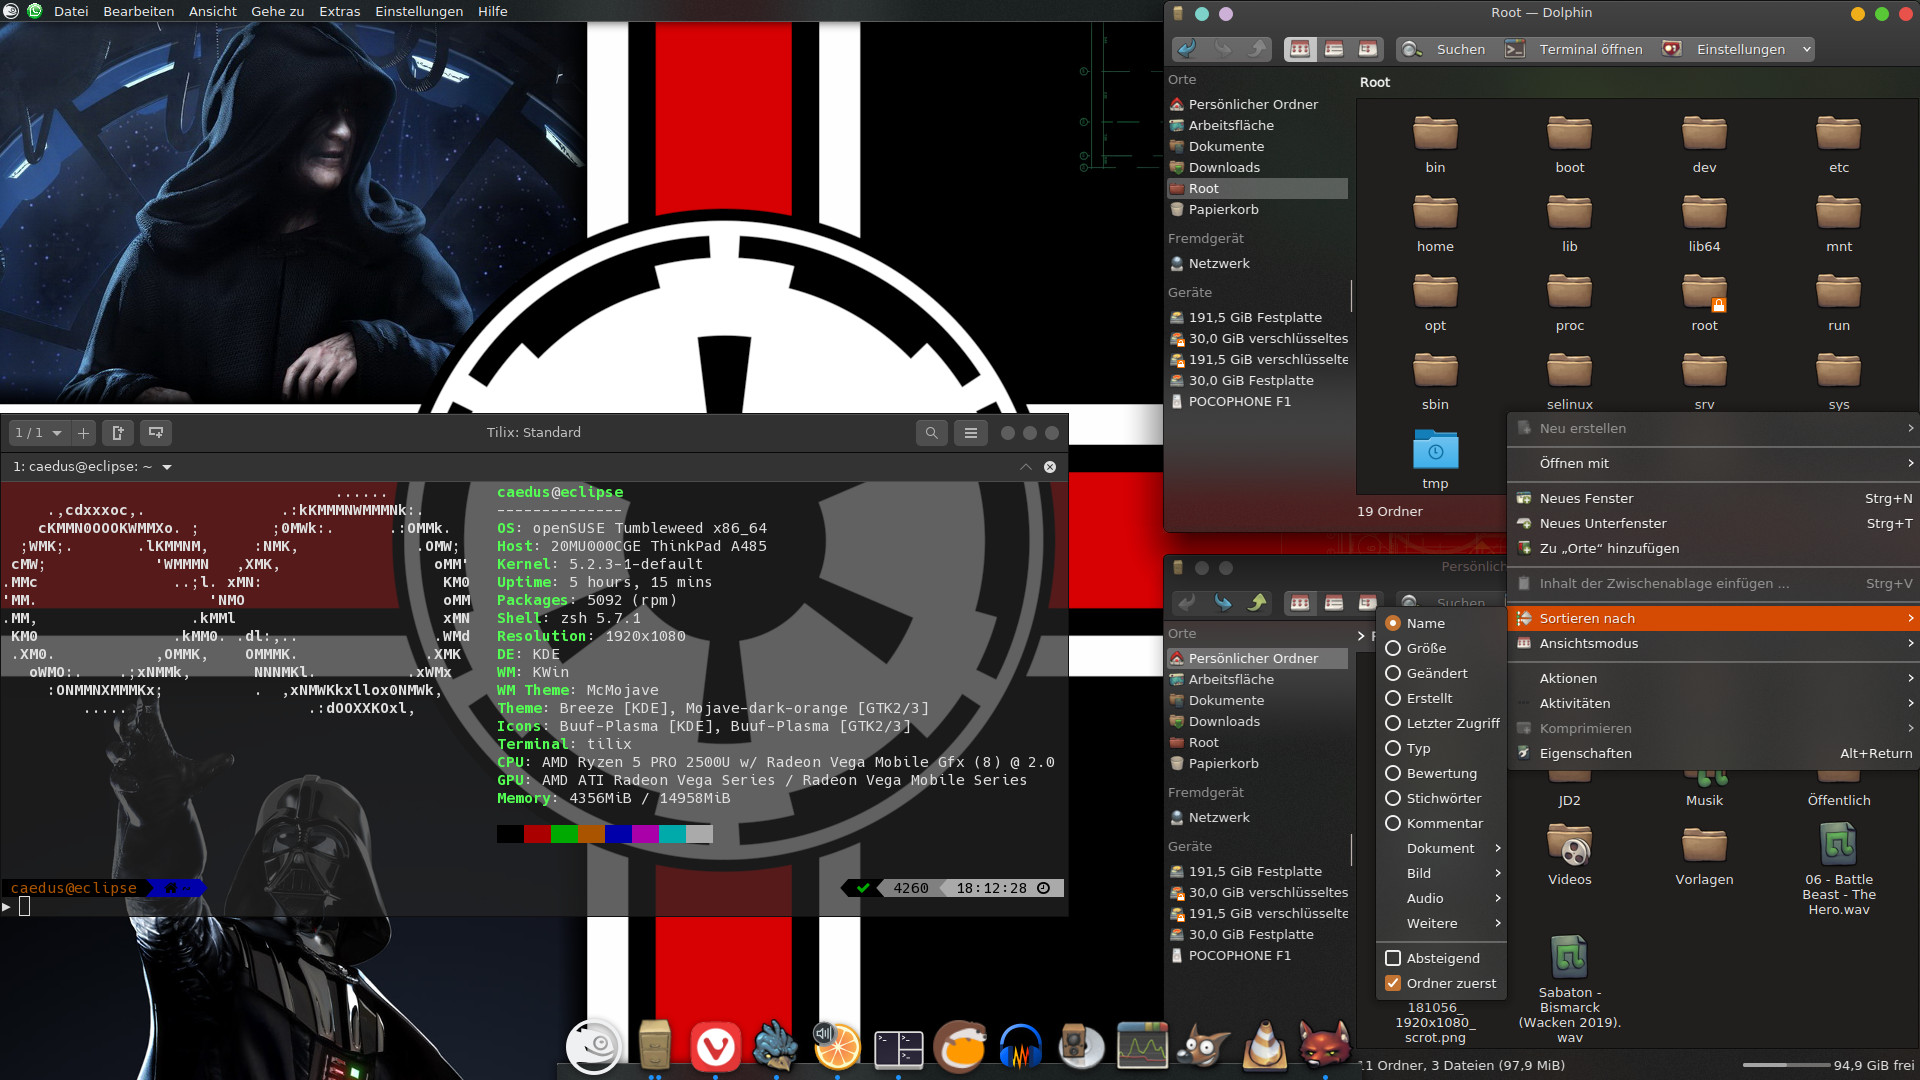Open the Tilix session number dropdown
Viewport: 1920px width, 1080px height.
(x=39, y=433)
